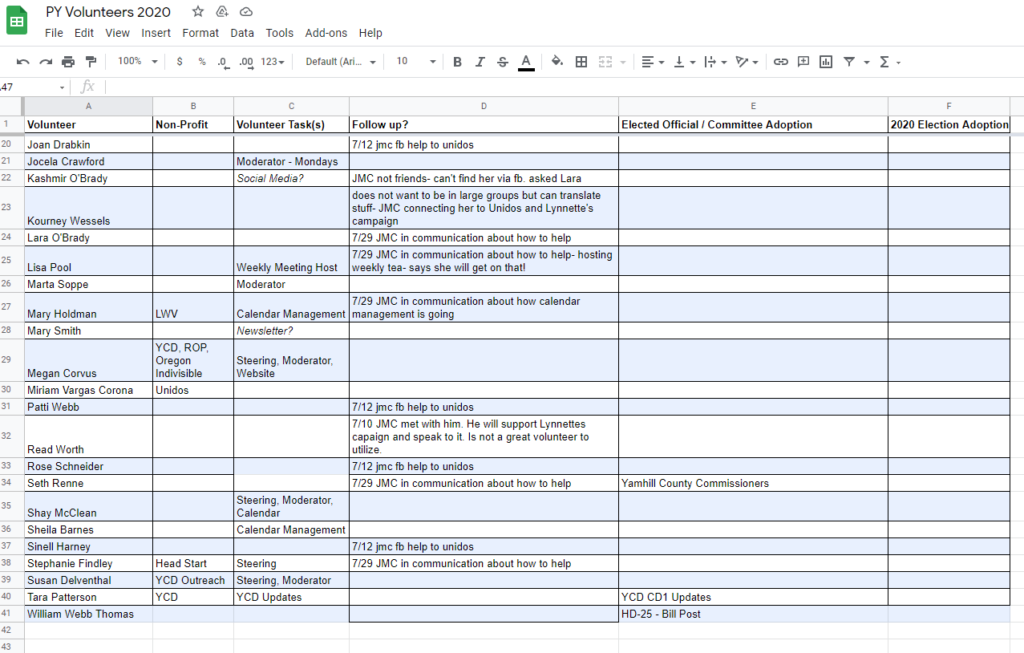Open the Borders tool
This screenshot has height=653, width=1024.
(581, 62)
